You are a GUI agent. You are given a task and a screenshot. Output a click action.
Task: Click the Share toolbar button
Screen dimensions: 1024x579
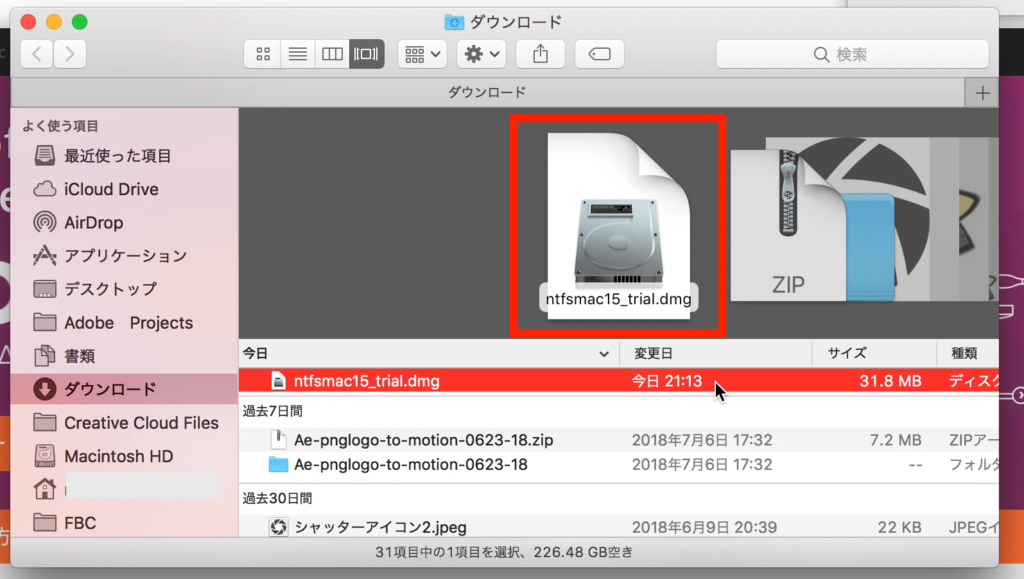click(540, 54)
